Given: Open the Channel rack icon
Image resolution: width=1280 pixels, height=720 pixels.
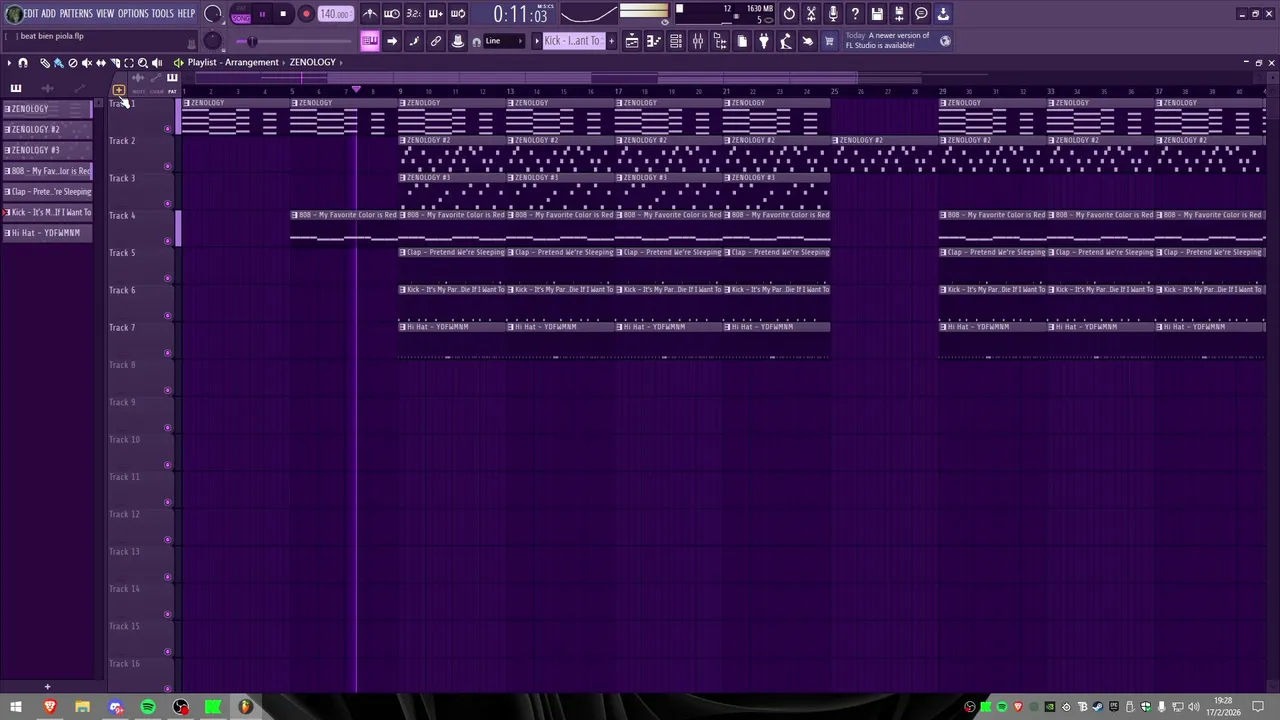Looking at the screenshot, I should click(676, 41).
